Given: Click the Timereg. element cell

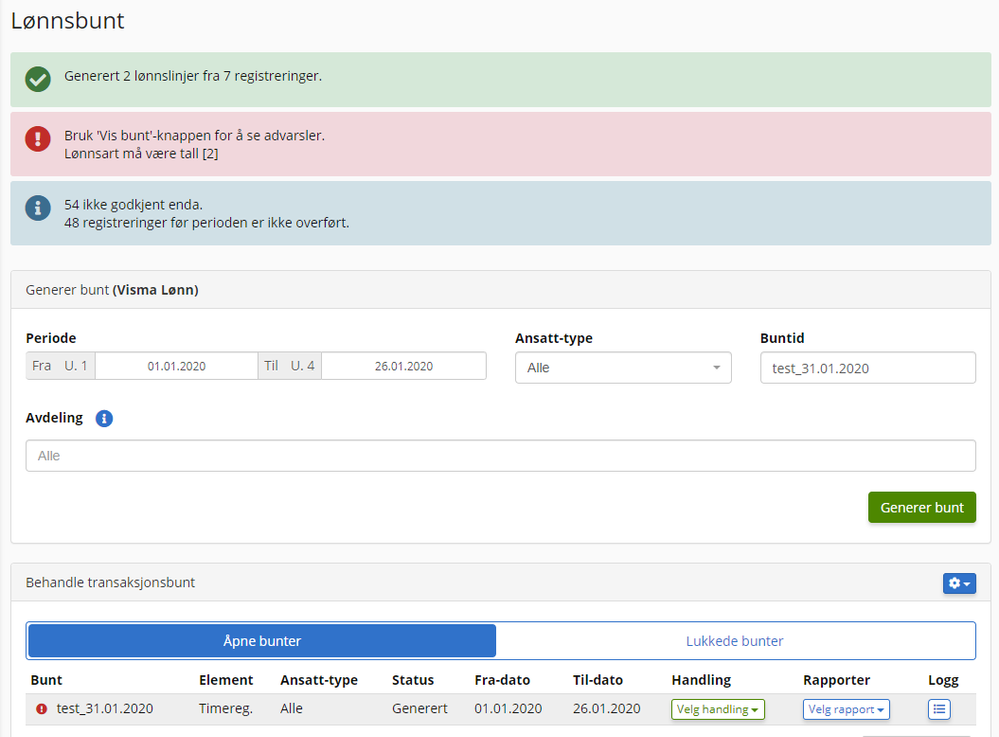Looking at the screenshot, I should (226, 708).
